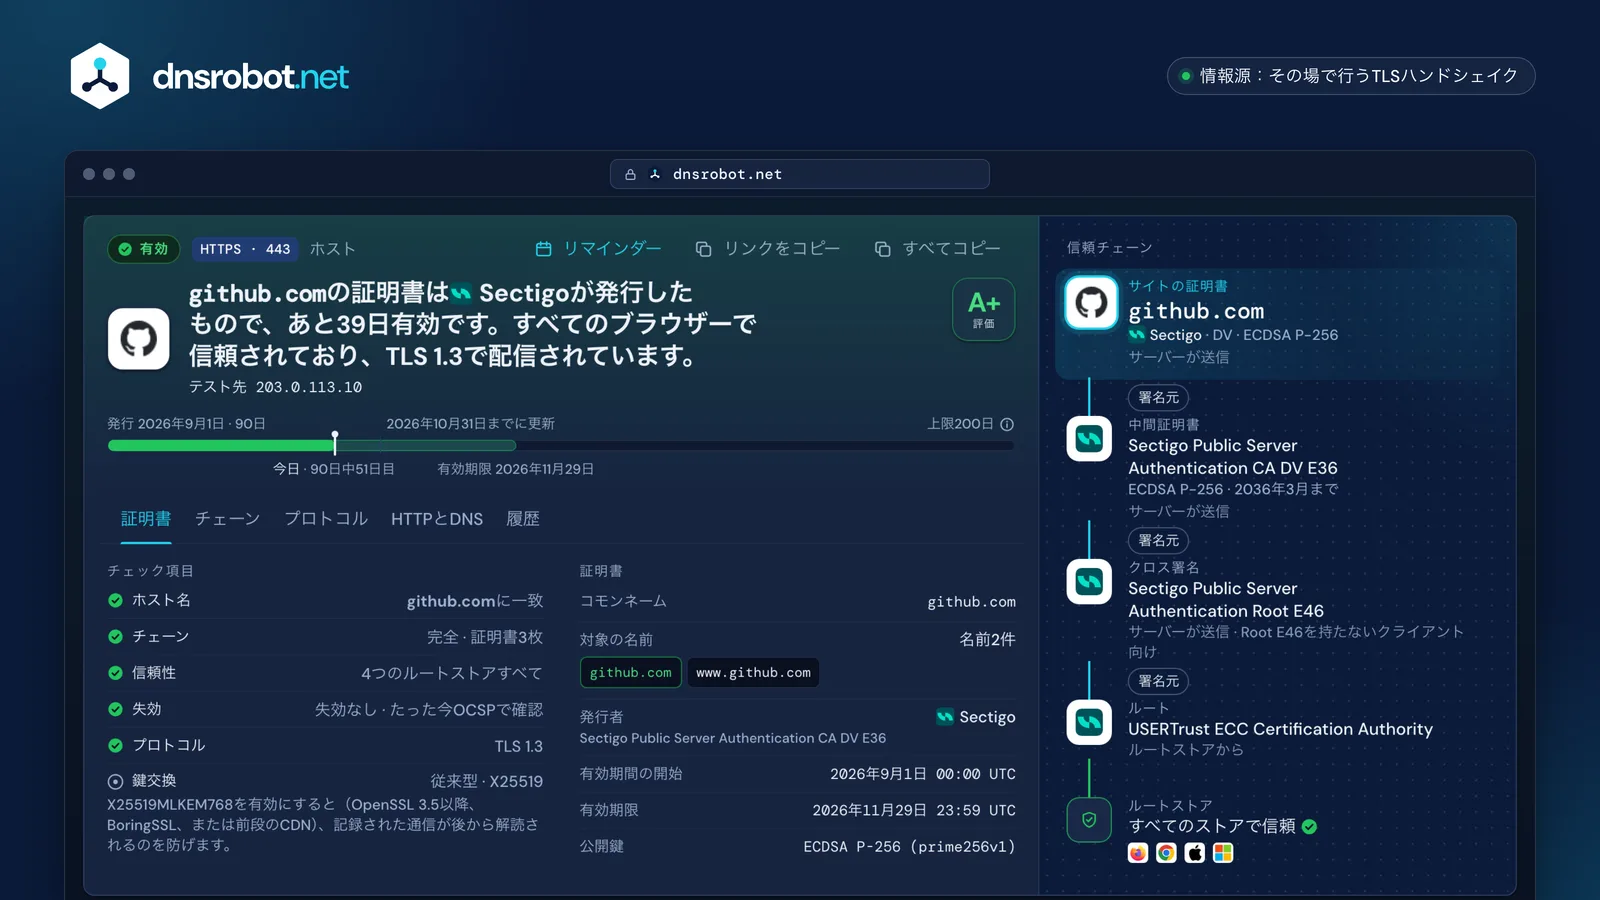Click the Apple root store icon
The height and width of the screenshot is (900, 1600).
pos(1195,853)
